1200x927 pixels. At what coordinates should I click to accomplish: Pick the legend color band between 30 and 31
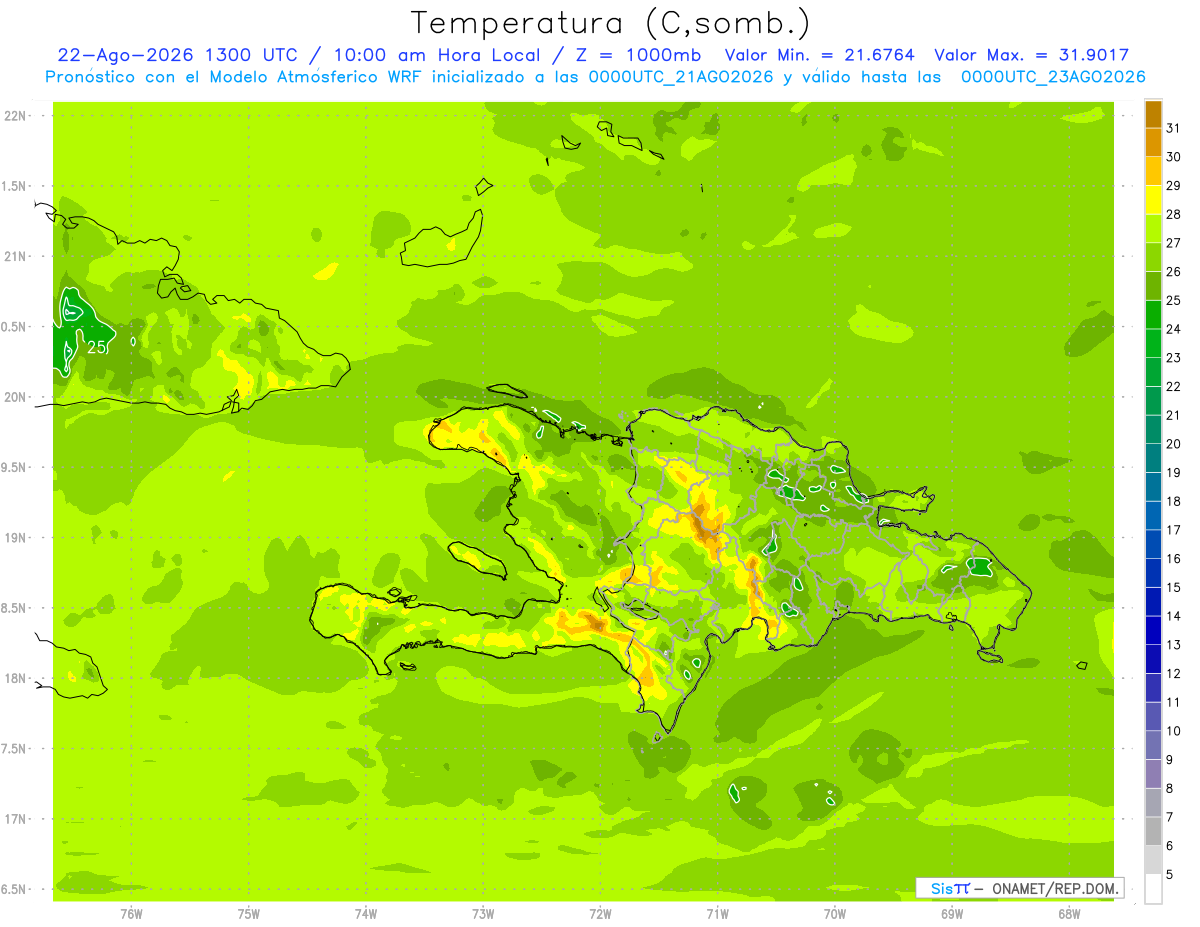1153,142
